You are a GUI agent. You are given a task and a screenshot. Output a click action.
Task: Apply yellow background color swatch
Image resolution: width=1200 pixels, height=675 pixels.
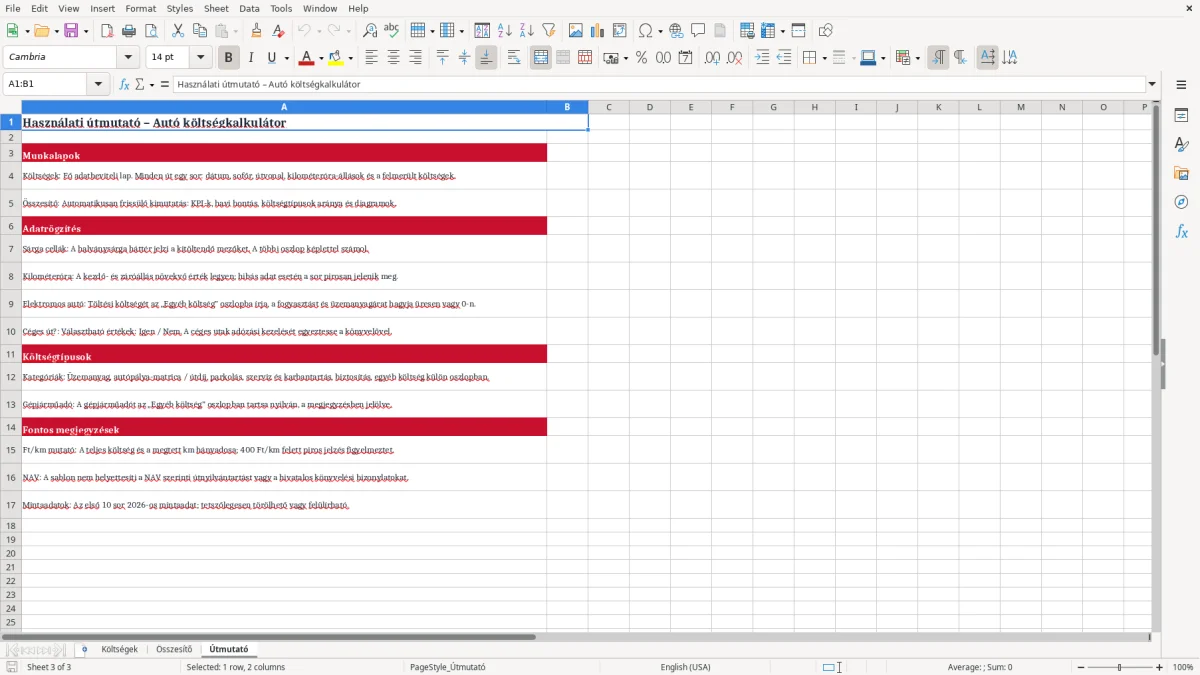click(x=335, y=58)
